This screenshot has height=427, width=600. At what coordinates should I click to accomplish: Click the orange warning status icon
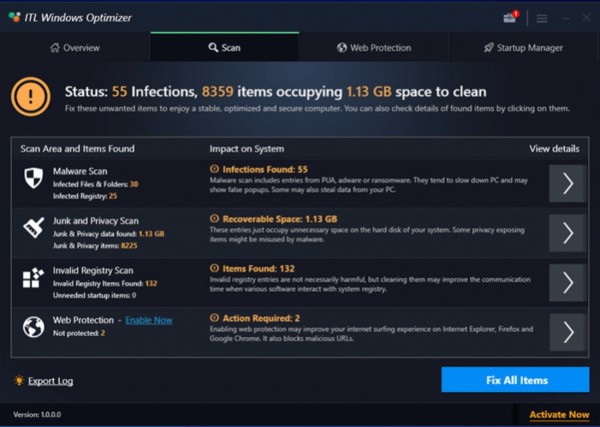(x=31, y=97)
